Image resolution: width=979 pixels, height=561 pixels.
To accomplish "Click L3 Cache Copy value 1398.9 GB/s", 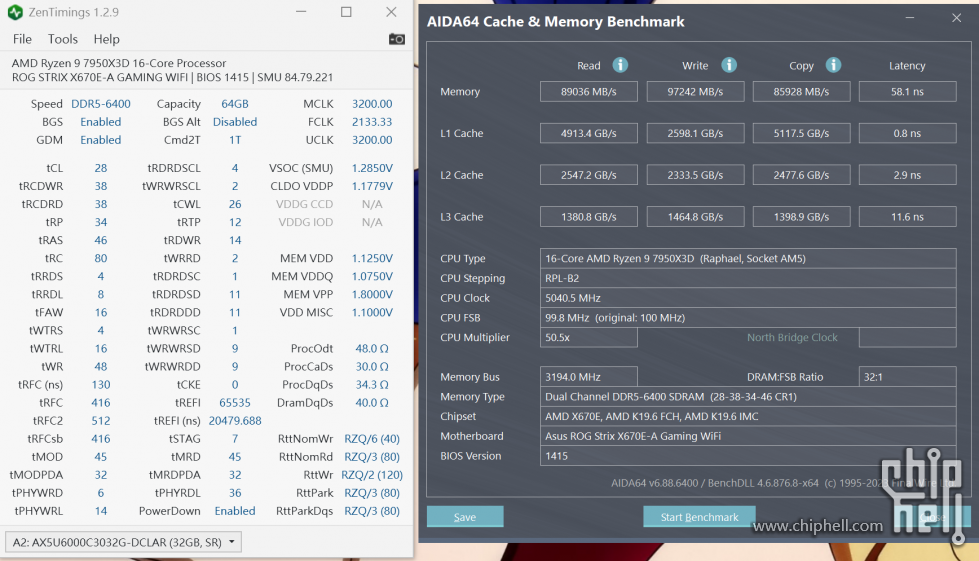I will (802, 217).
